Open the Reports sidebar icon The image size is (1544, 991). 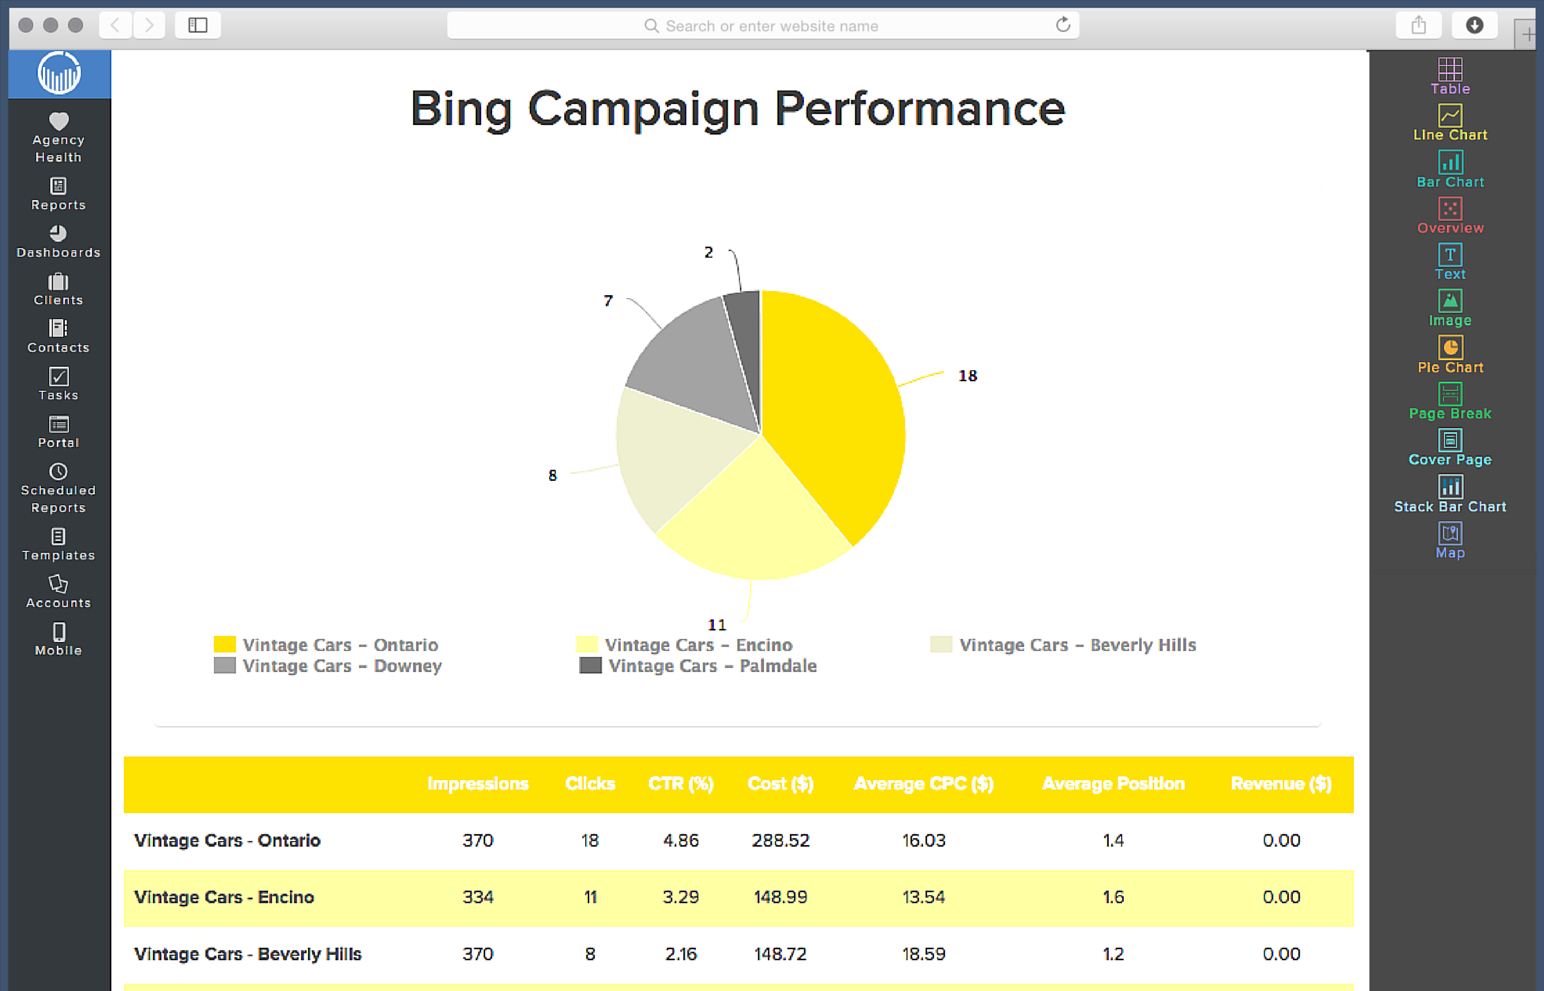tap(59, 186)
